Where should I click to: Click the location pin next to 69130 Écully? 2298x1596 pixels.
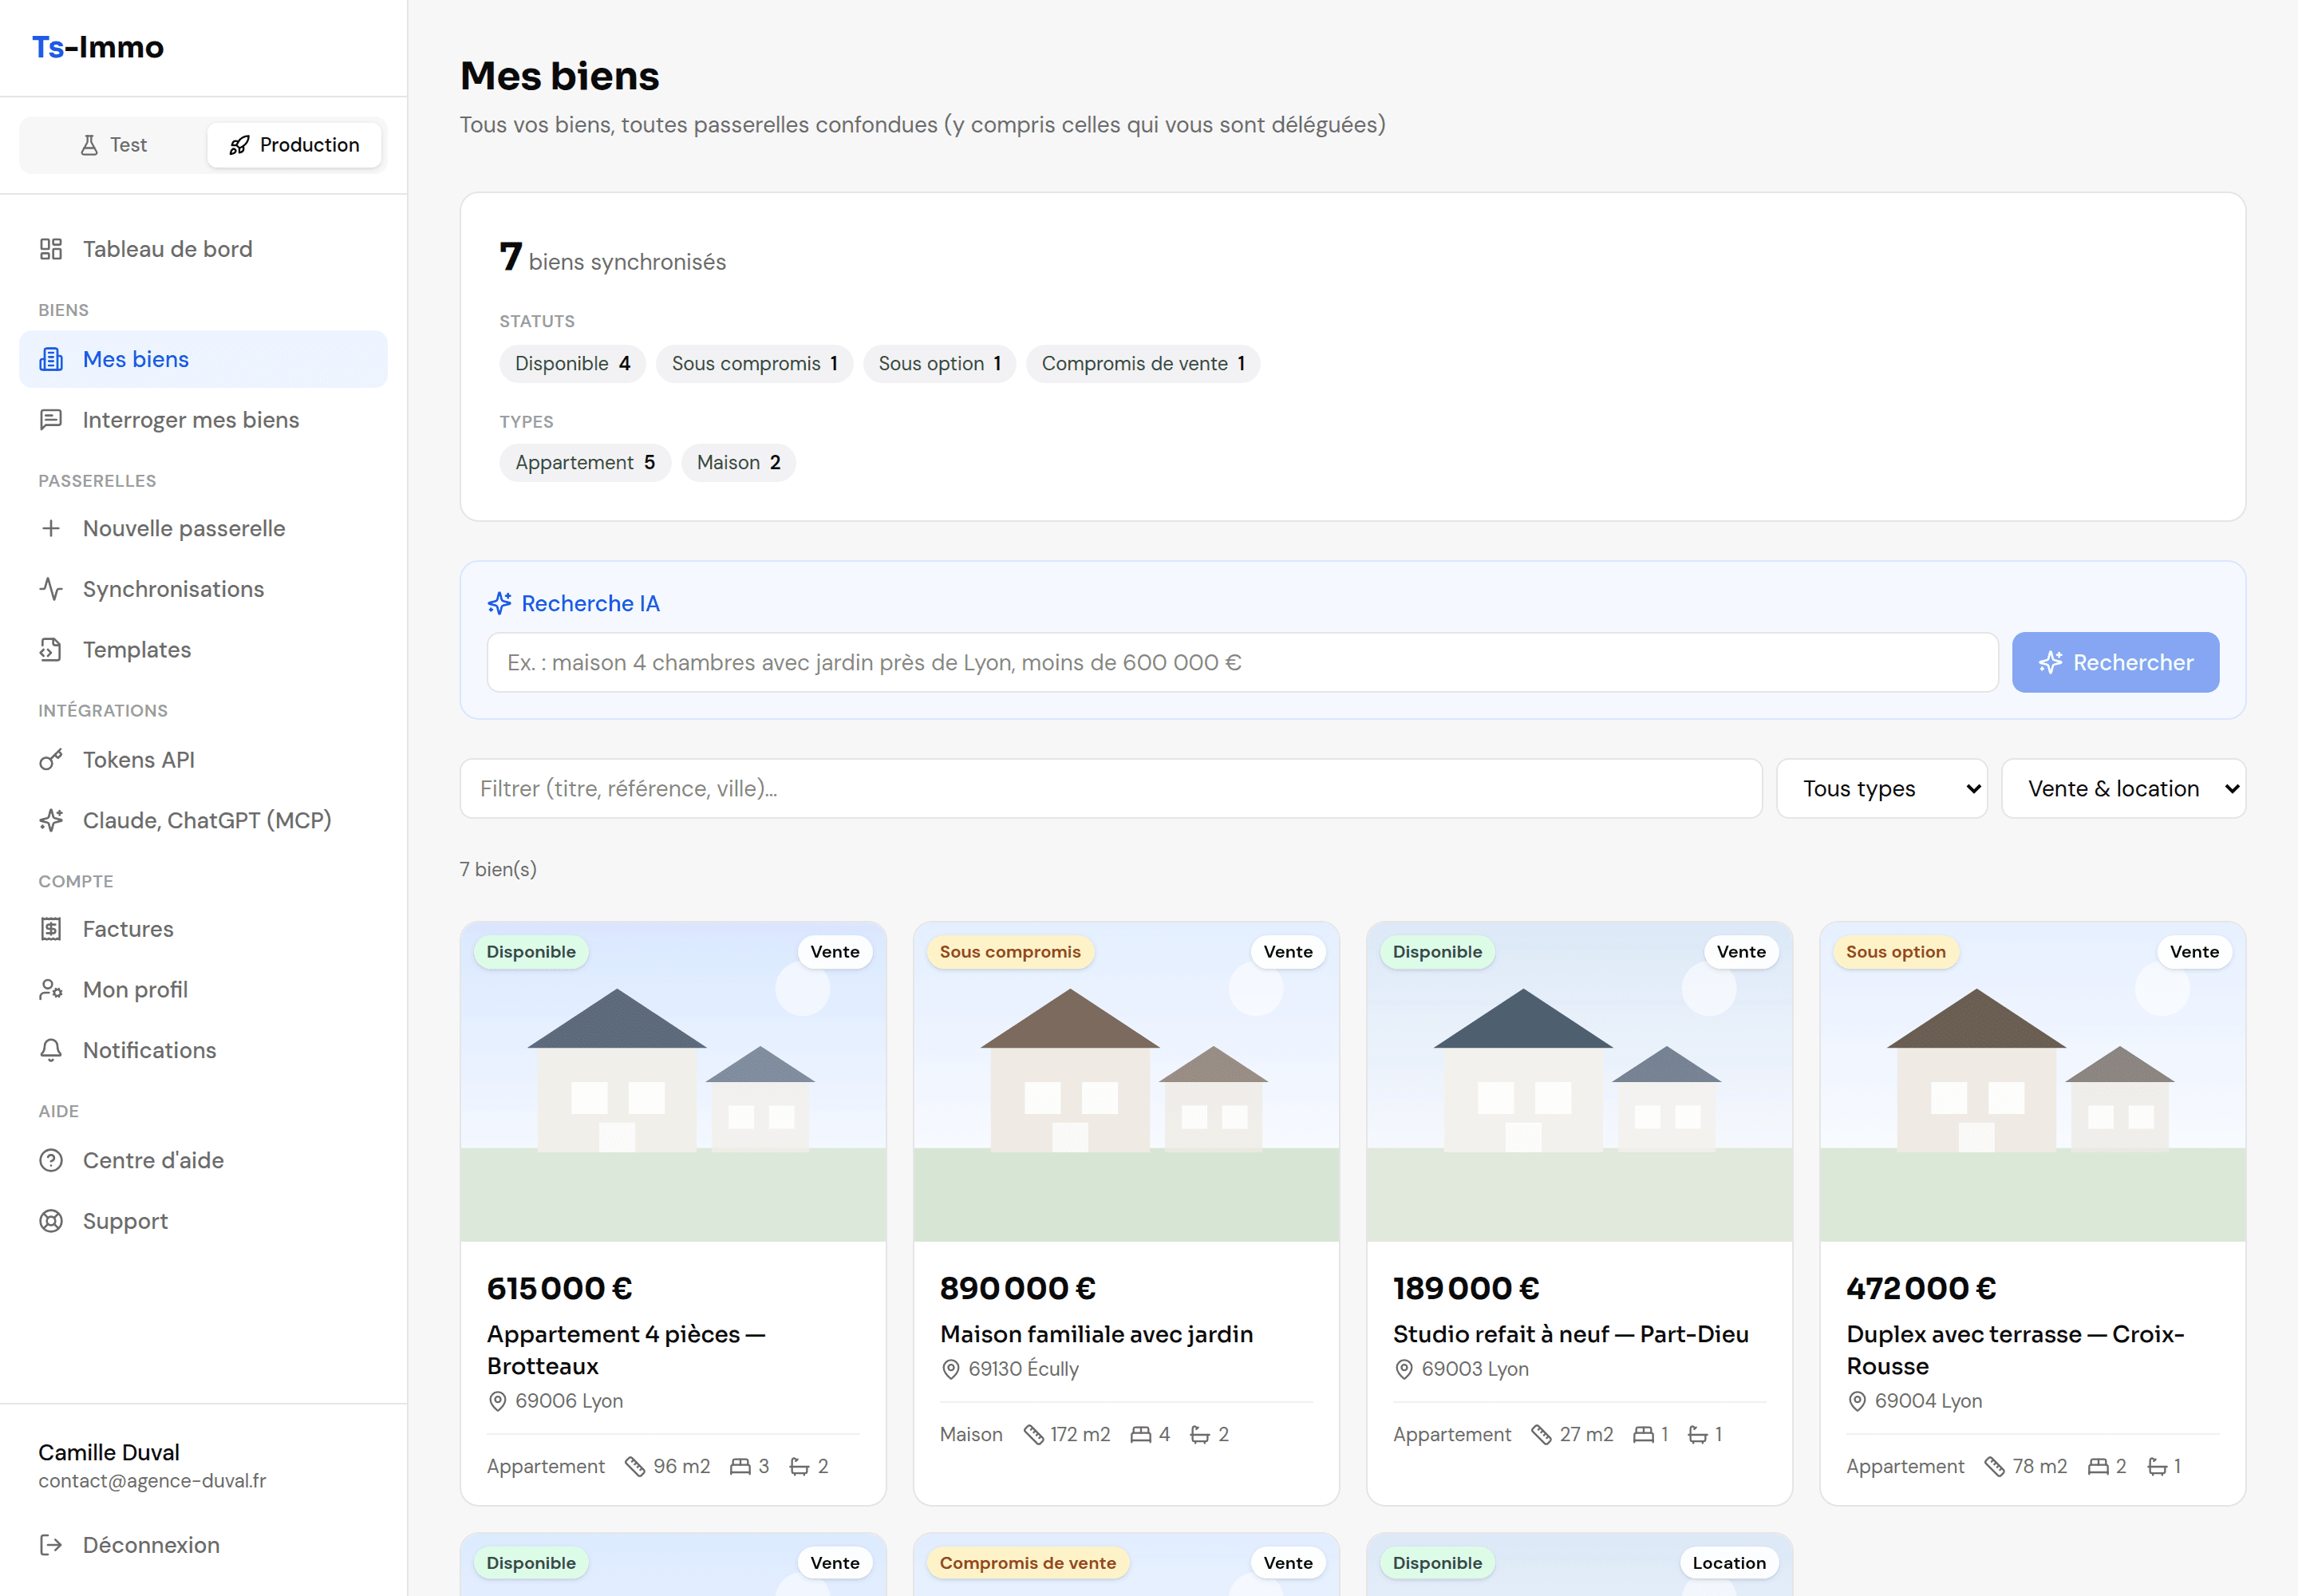point(951,1369)
